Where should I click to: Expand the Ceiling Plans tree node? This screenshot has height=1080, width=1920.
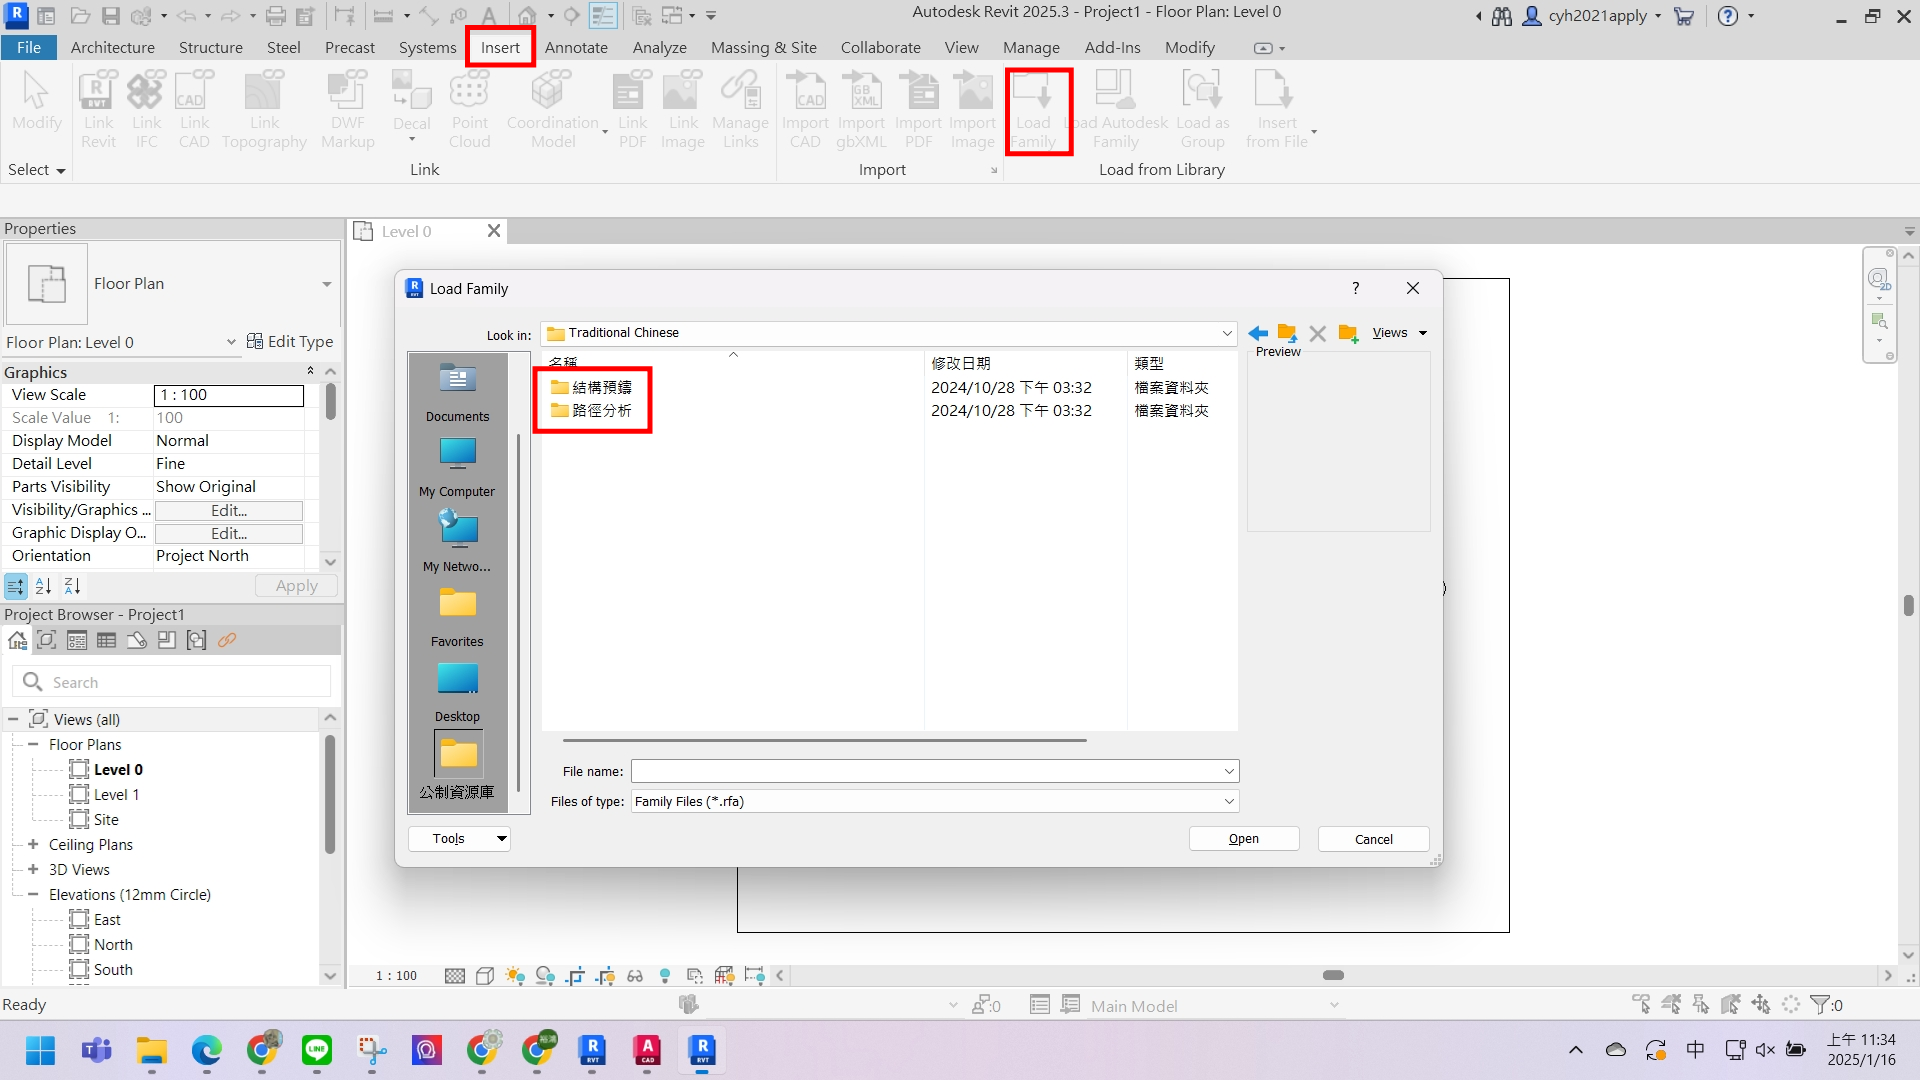coord(33,844)
